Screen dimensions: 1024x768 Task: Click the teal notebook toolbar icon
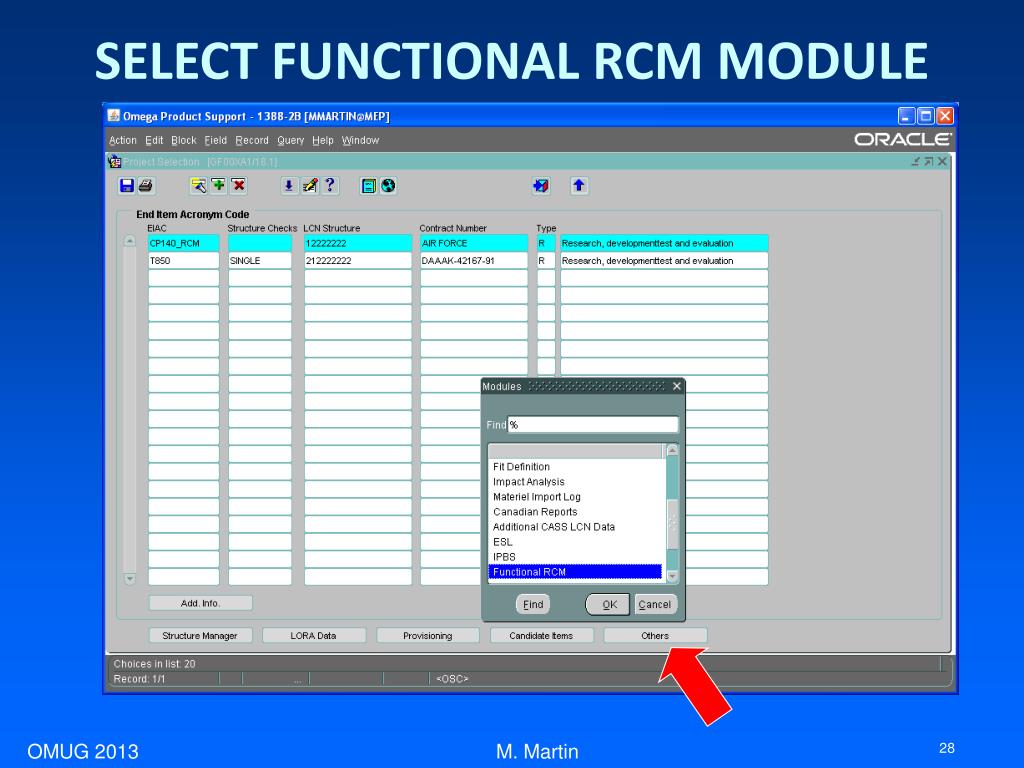click(368, 186)
